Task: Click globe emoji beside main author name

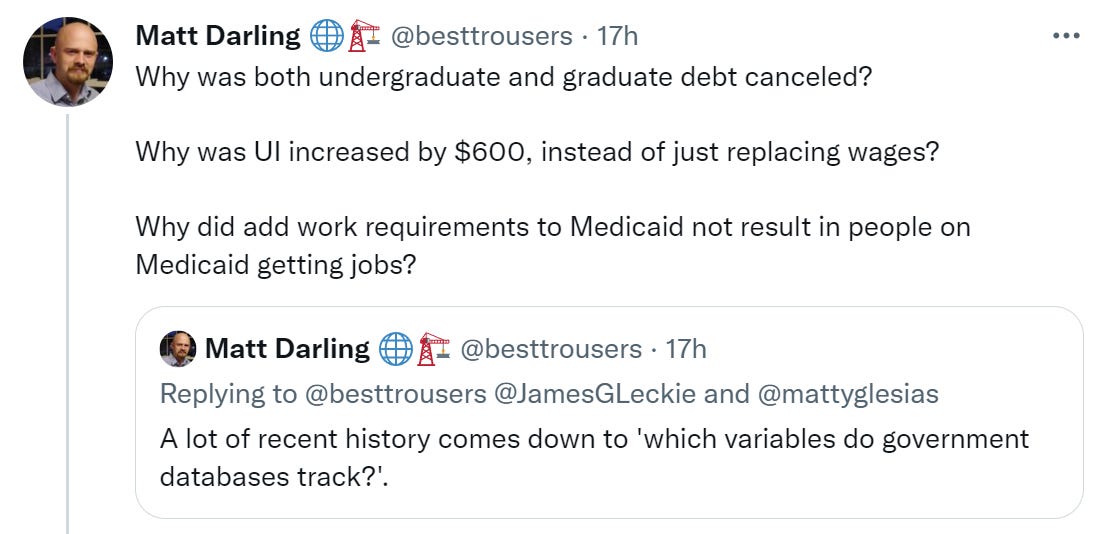Action: coord(327,36)
